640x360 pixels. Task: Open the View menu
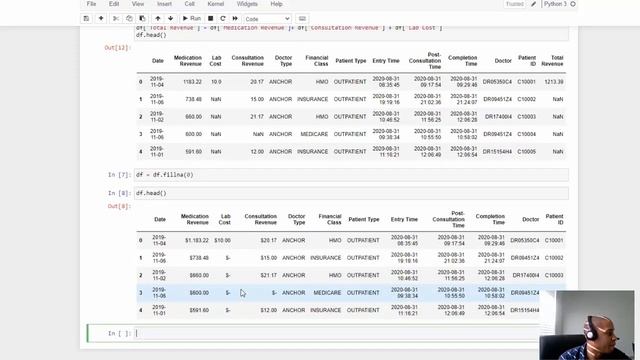(x=138, y=4)
